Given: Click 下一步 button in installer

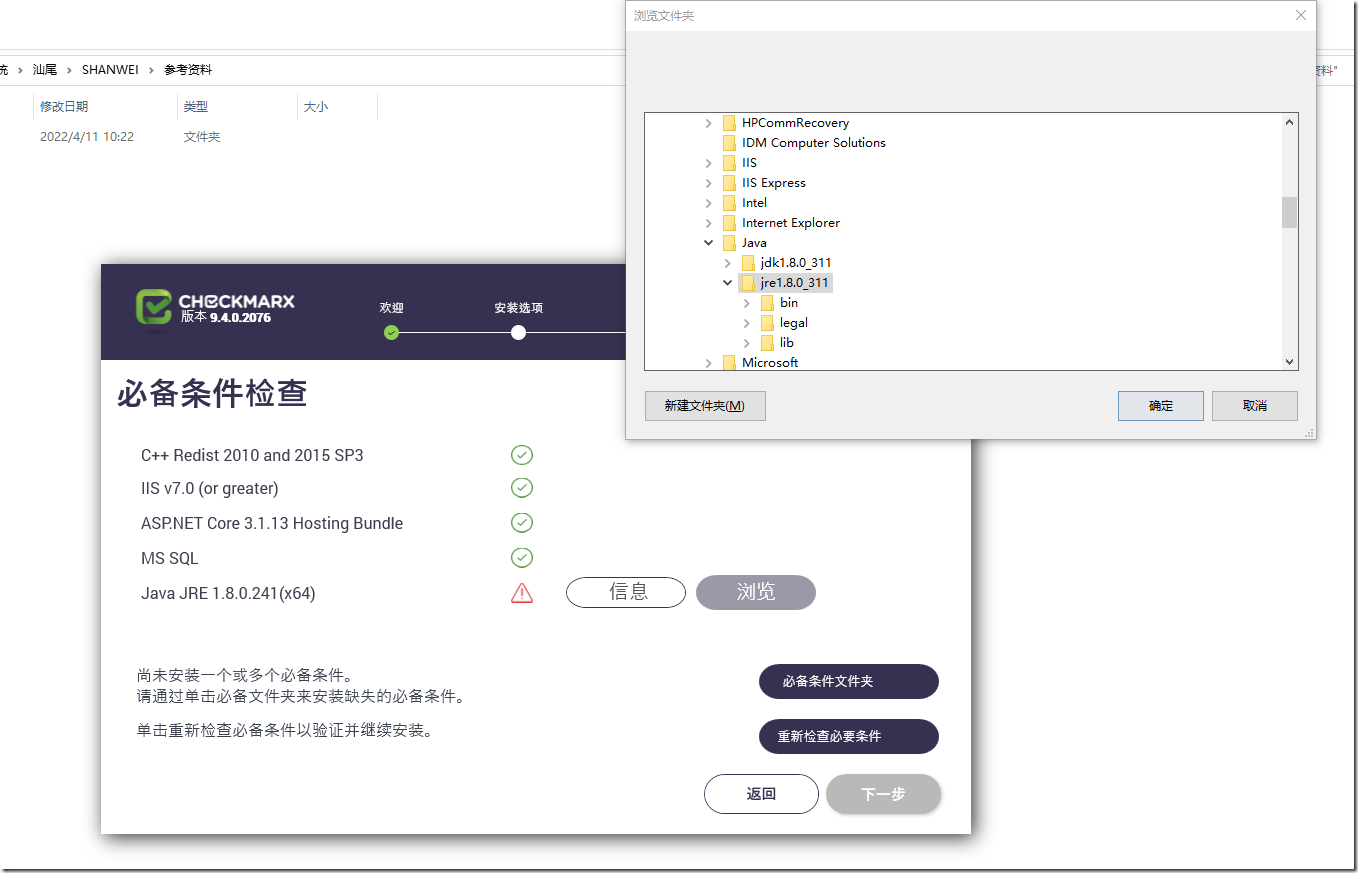Looking at the screenshot, I should 884,794.
